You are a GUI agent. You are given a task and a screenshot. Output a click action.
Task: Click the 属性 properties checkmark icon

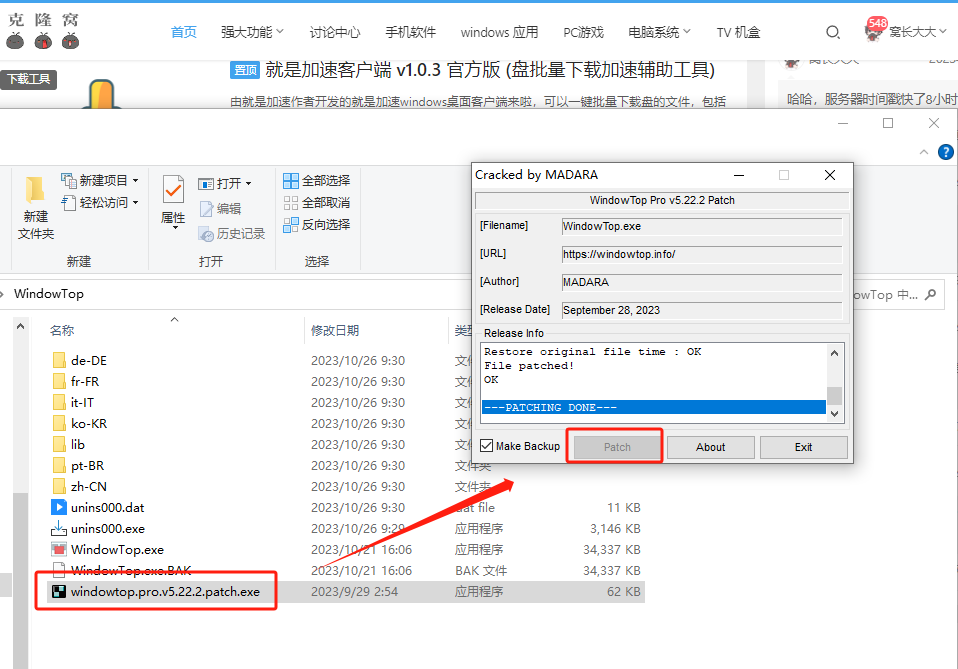pyautogui.click(x=173, y=189)
